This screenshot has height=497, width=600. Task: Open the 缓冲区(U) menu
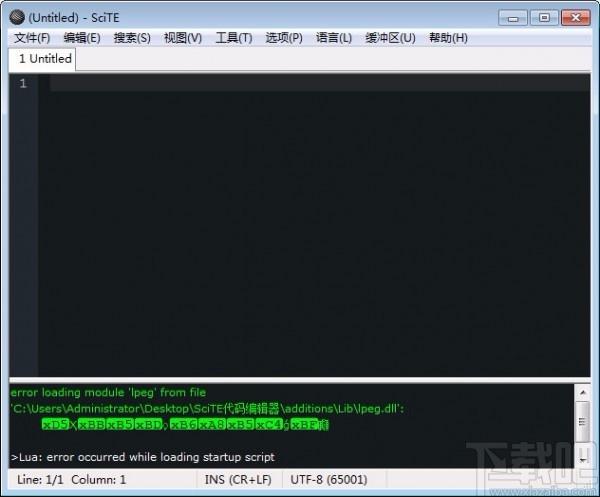point(390,38)
